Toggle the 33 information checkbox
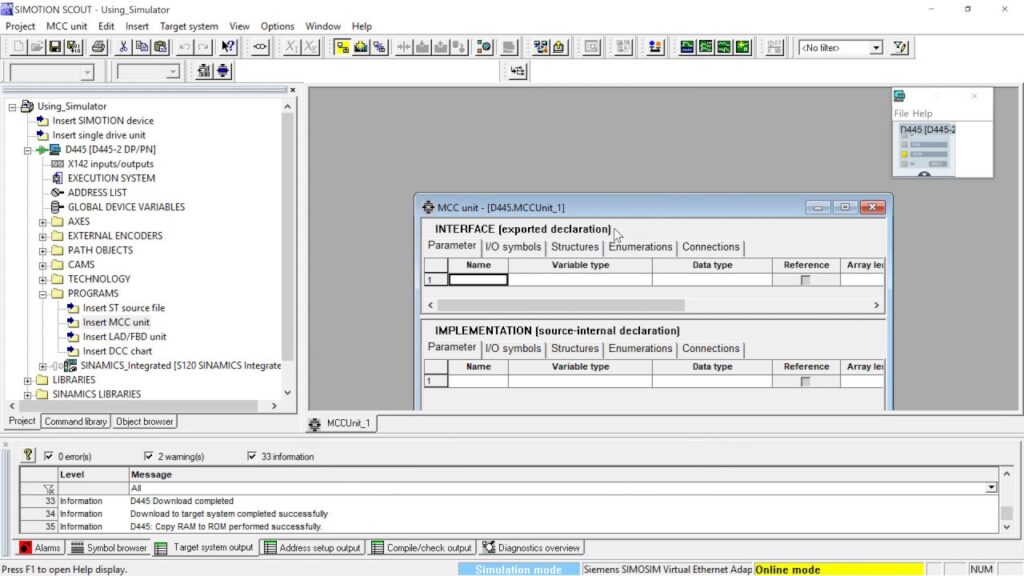The height and width of the screenshot is (576, 1024). point(251,456)
